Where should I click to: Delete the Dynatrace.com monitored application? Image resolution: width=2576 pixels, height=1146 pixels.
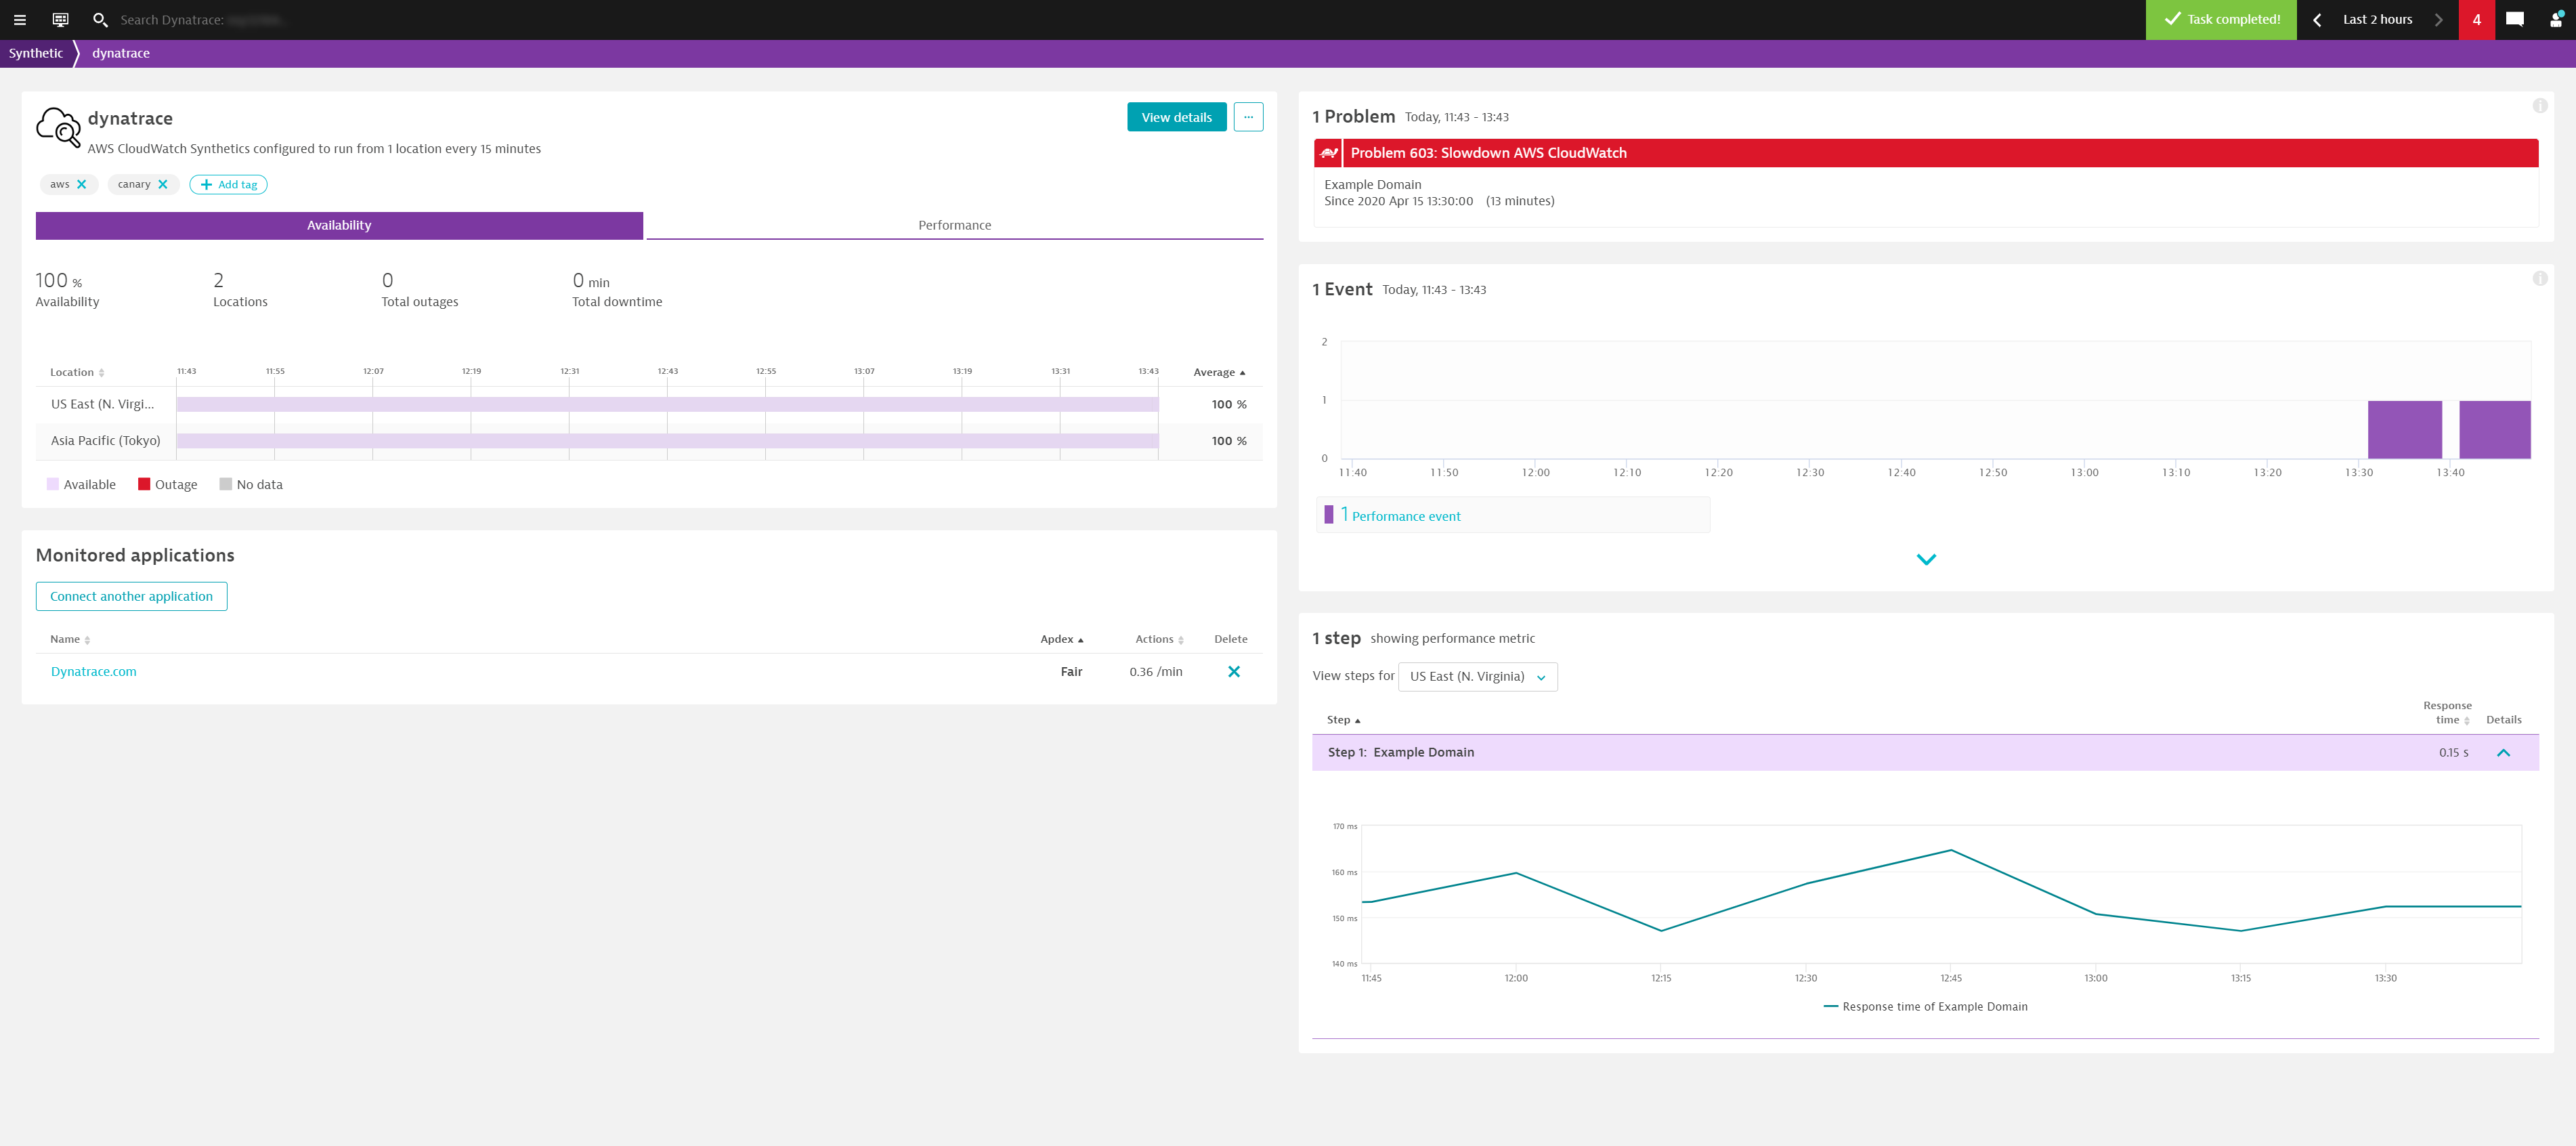tap(1234, 672)
